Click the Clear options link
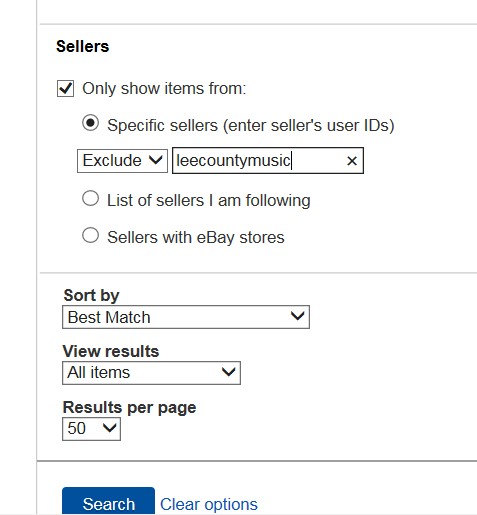The width and height of the screenshot is (477, 515). pyautogui.click(x=209, y=504)
